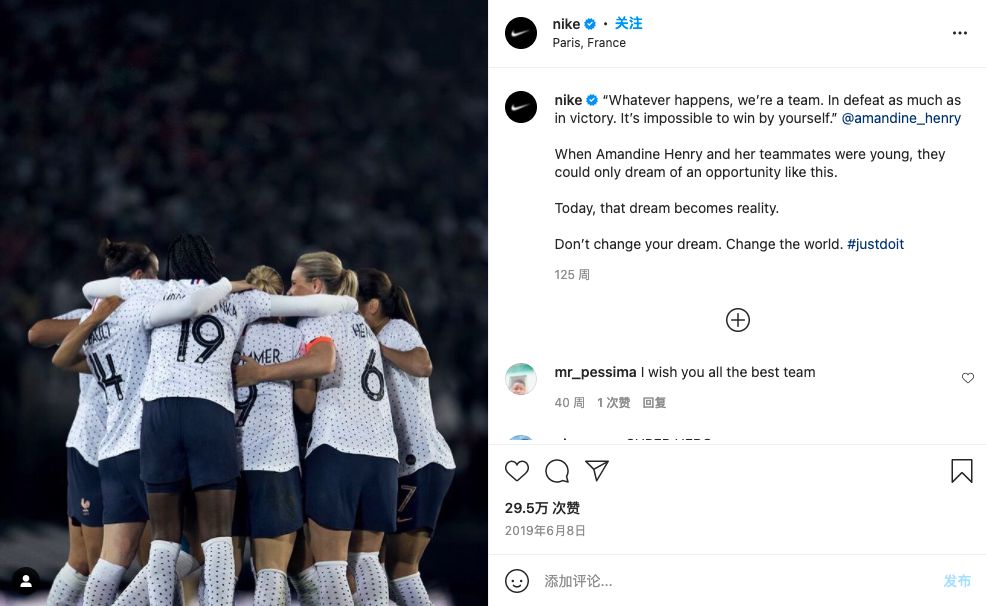
Task: Click the Paris, France location link
Action: pos(589,43)
